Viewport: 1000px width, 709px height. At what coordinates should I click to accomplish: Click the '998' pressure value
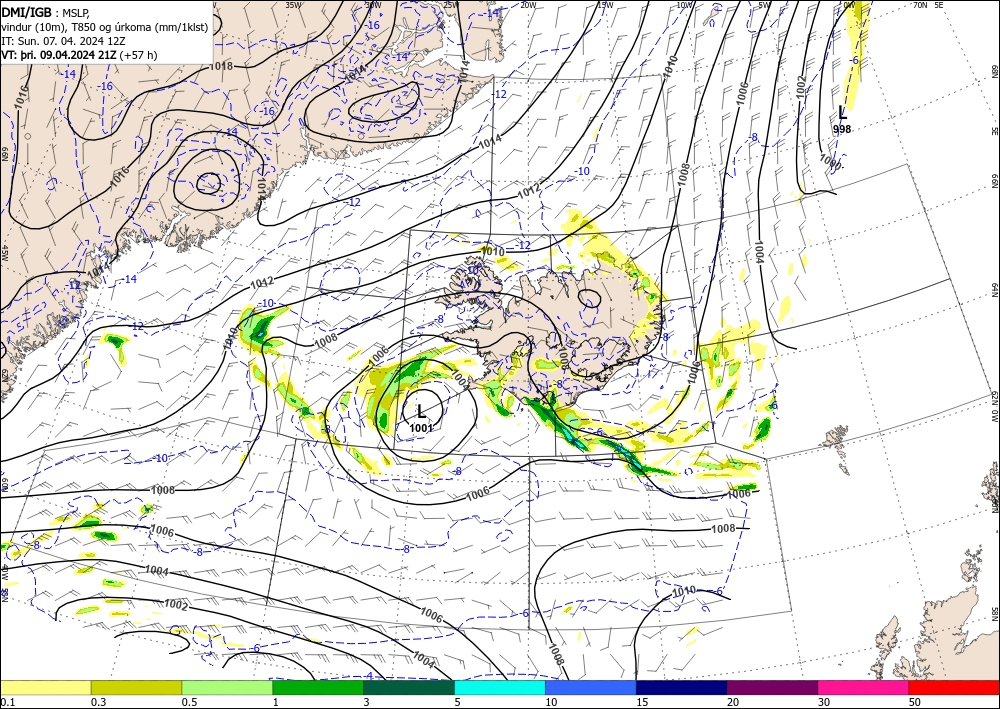842,129
